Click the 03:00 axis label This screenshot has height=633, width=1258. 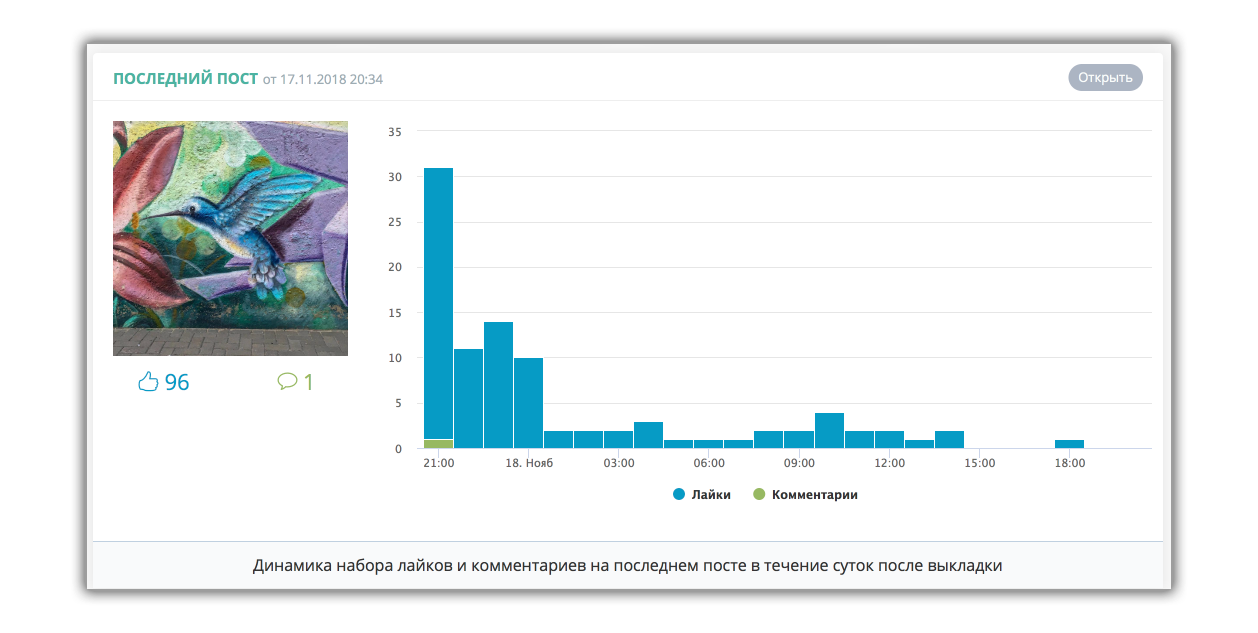tap(619, 464)
